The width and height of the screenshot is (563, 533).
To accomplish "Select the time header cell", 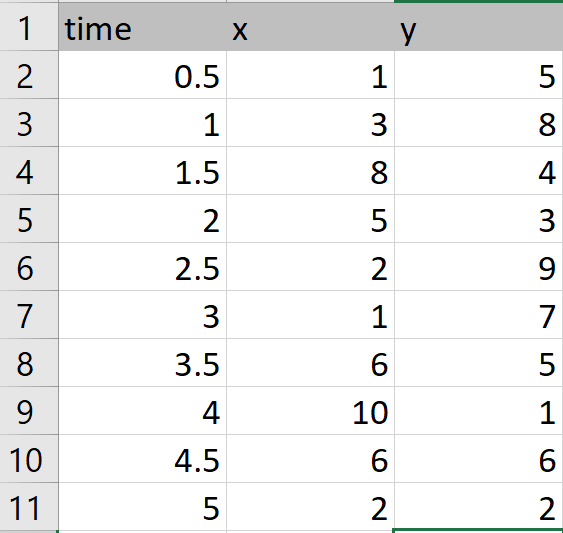I will pyautogui.click(x=143, y=27).
